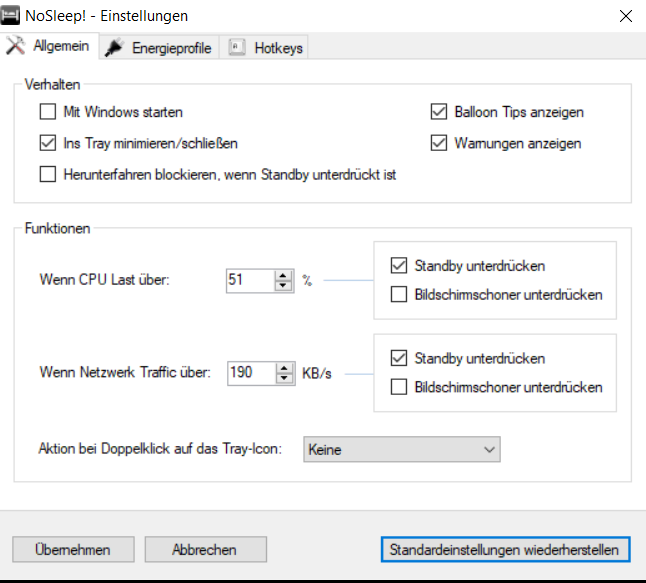The height and width of the screenshot is (583, 646).
Task: Click 'Aktion bei Doppelklick auf das Tray-Icon' label
Action: tap(160, 448)
